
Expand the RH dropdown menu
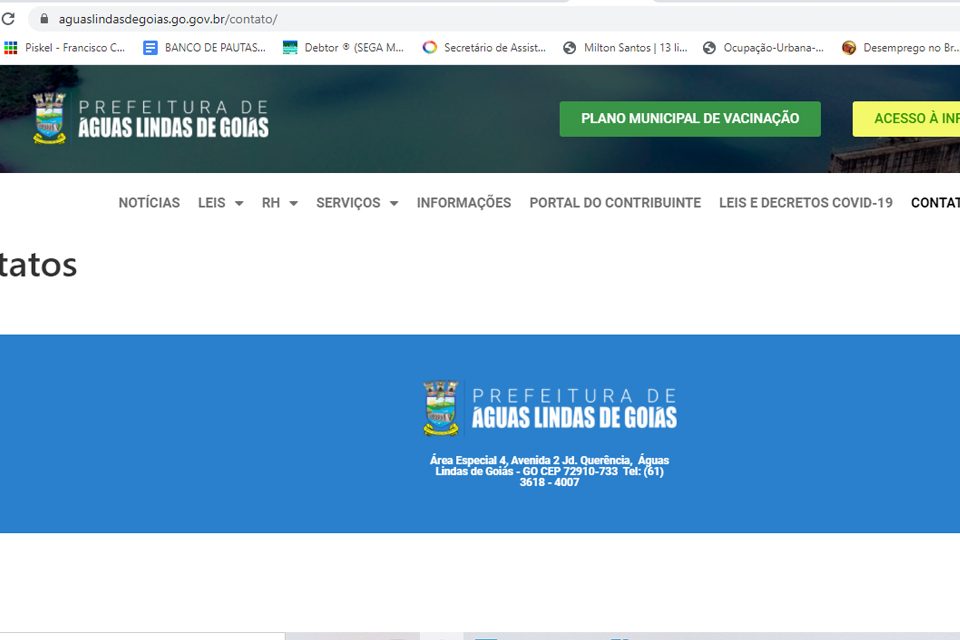coord(280,203)
